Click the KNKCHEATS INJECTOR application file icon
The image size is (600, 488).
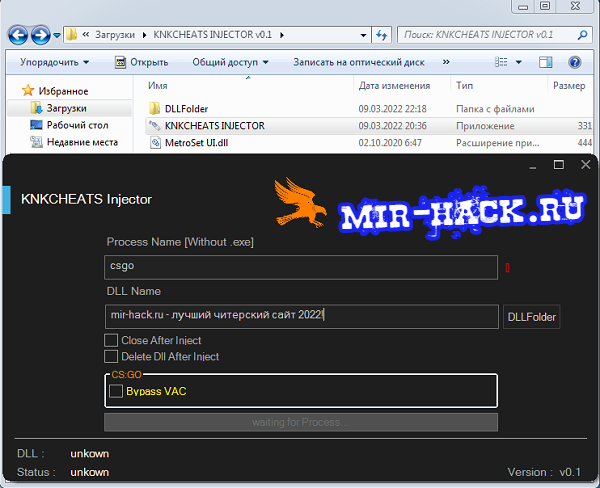coord(155,126)
